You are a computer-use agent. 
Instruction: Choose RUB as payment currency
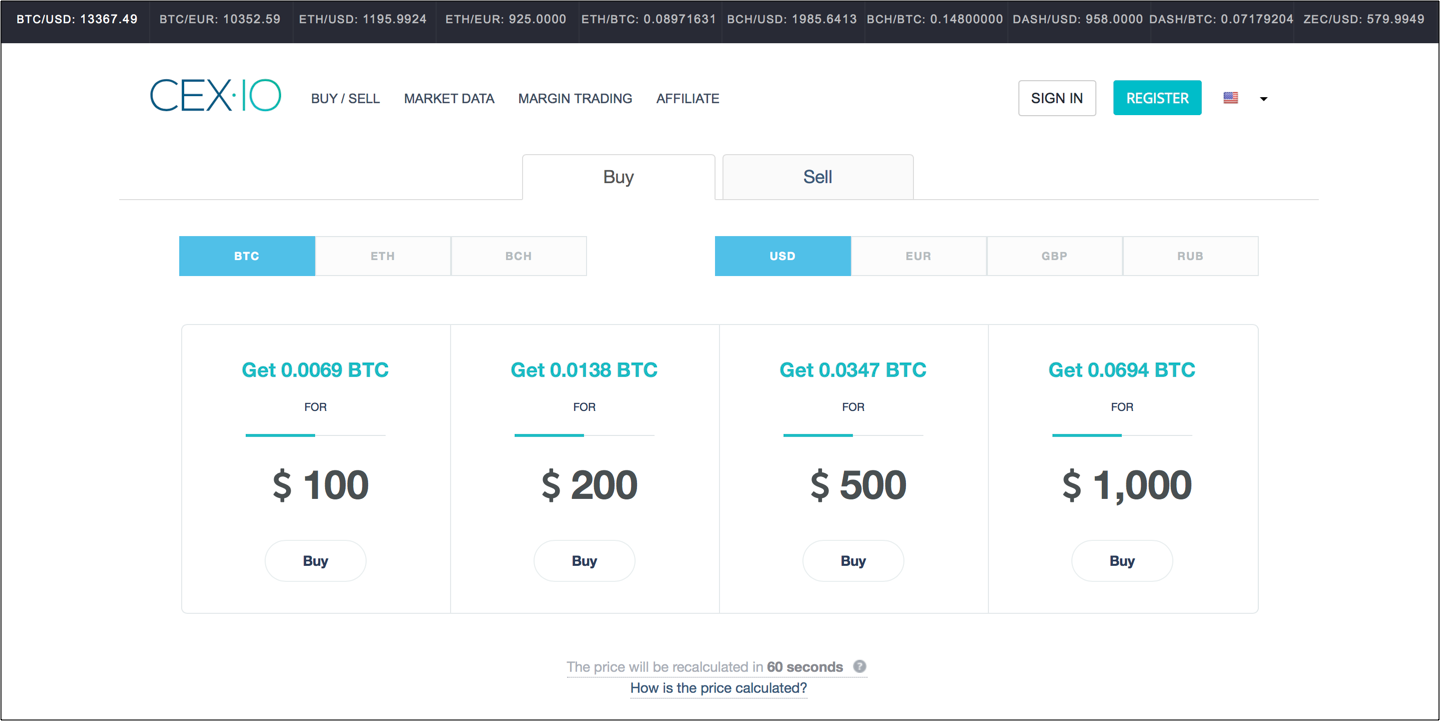1190,256
